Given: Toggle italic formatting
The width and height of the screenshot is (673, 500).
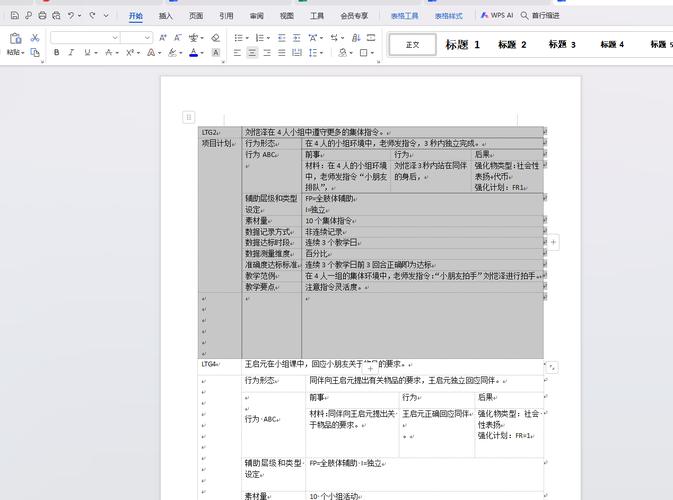Looking at the screenshot, I should [x=71, y=52].
